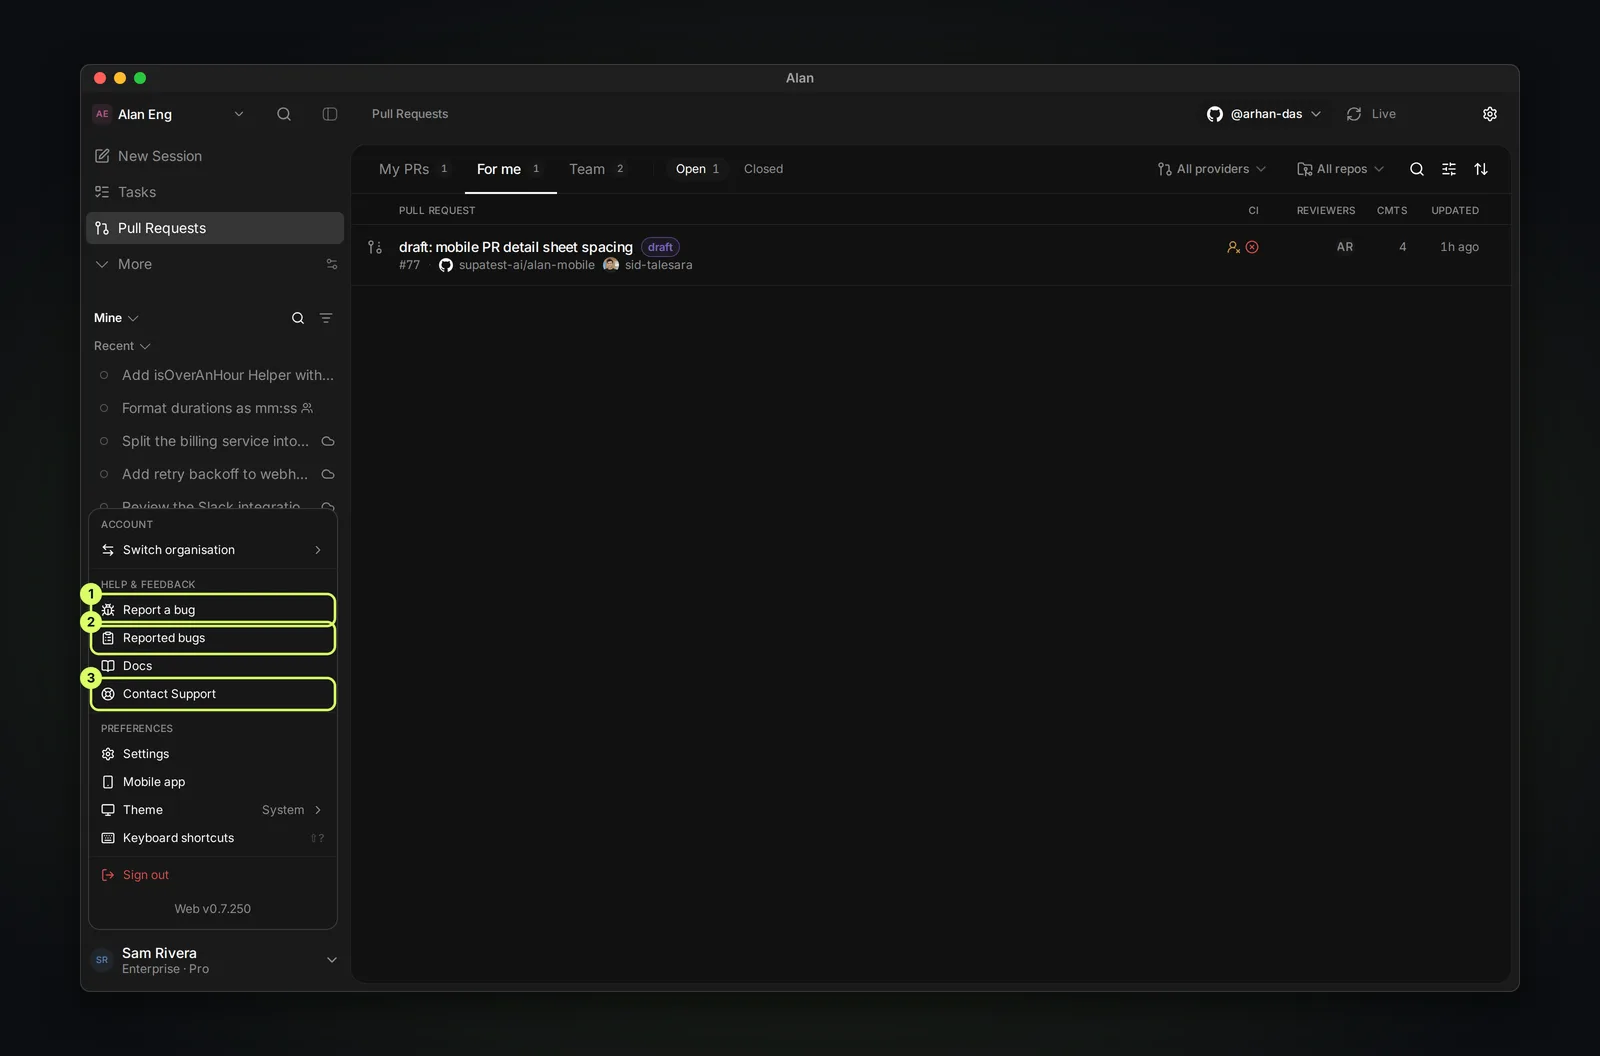This screenshot has height=1056, width=1600.
Task: Open Contact Support menu item
Action: (214, 694)
